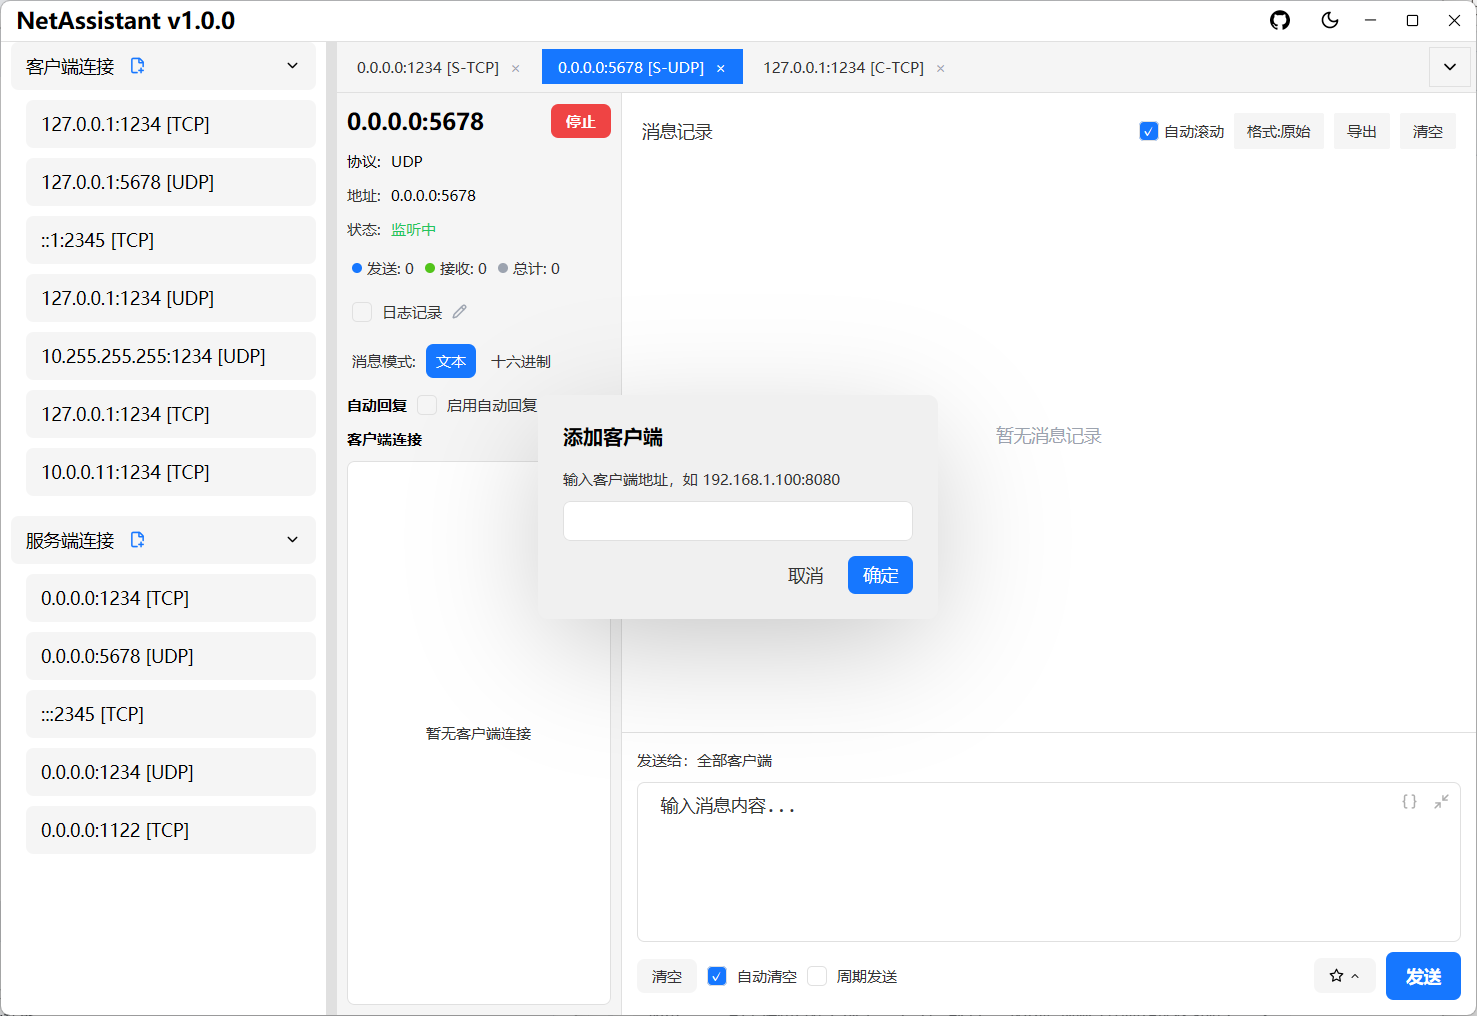The height and width of the screenshot is (1016, 1477).
Task: Open the GitHub repository icon
Action: (1280, 20)
